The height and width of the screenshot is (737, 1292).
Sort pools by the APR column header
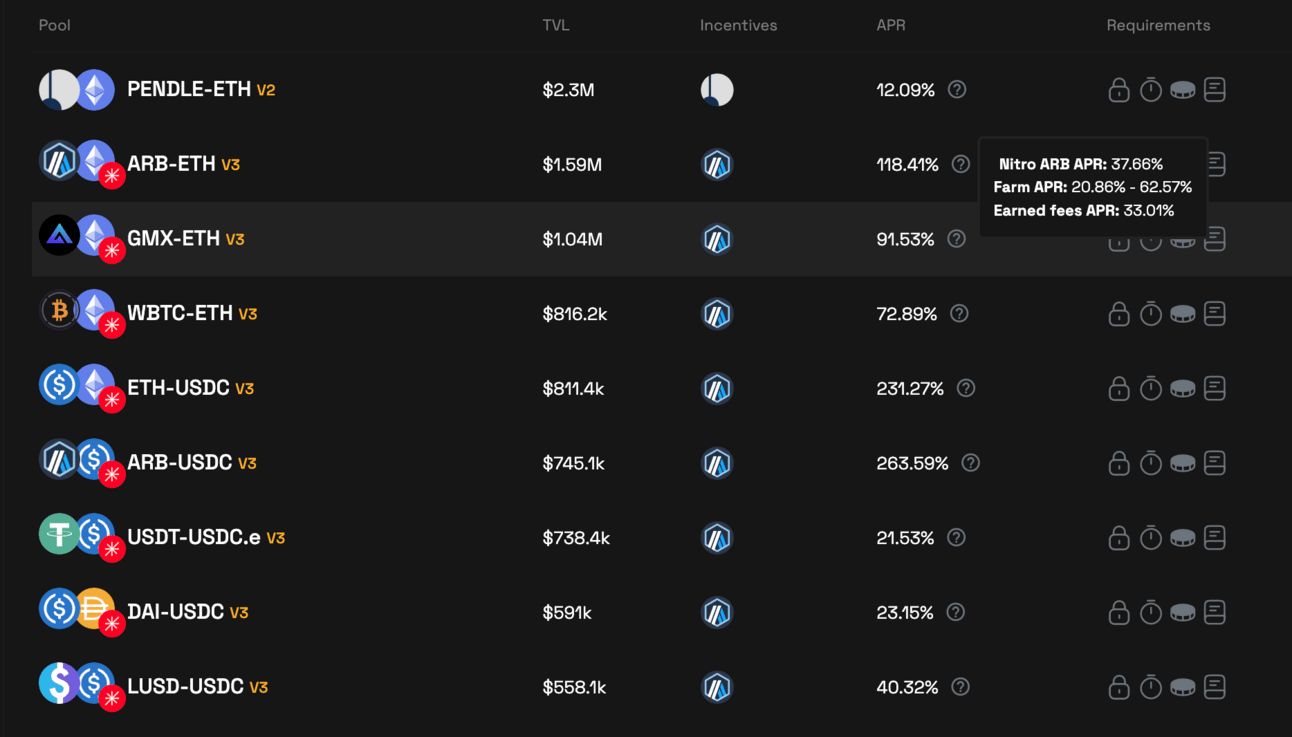[891, 25]
